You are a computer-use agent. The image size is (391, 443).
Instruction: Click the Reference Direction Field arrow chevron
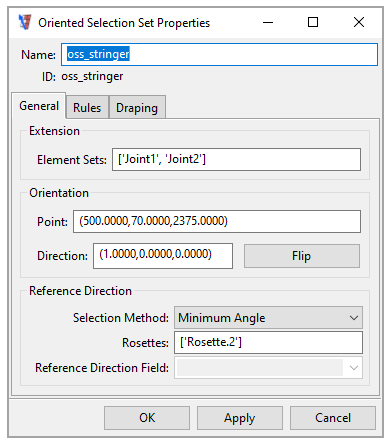click(x=354, y=368)
